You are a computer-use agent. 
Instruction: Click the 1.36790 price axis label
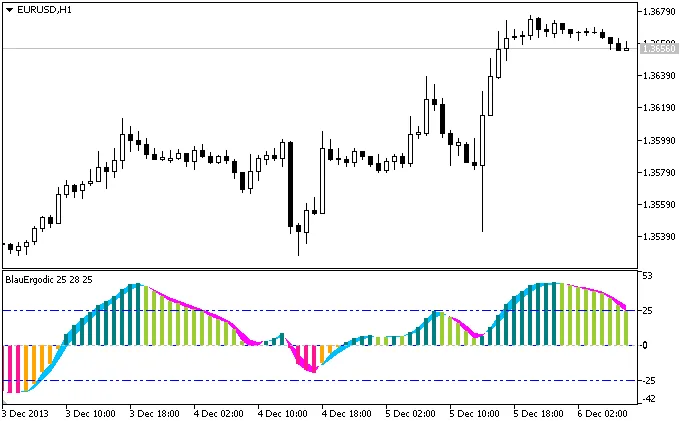coord(656,12)
